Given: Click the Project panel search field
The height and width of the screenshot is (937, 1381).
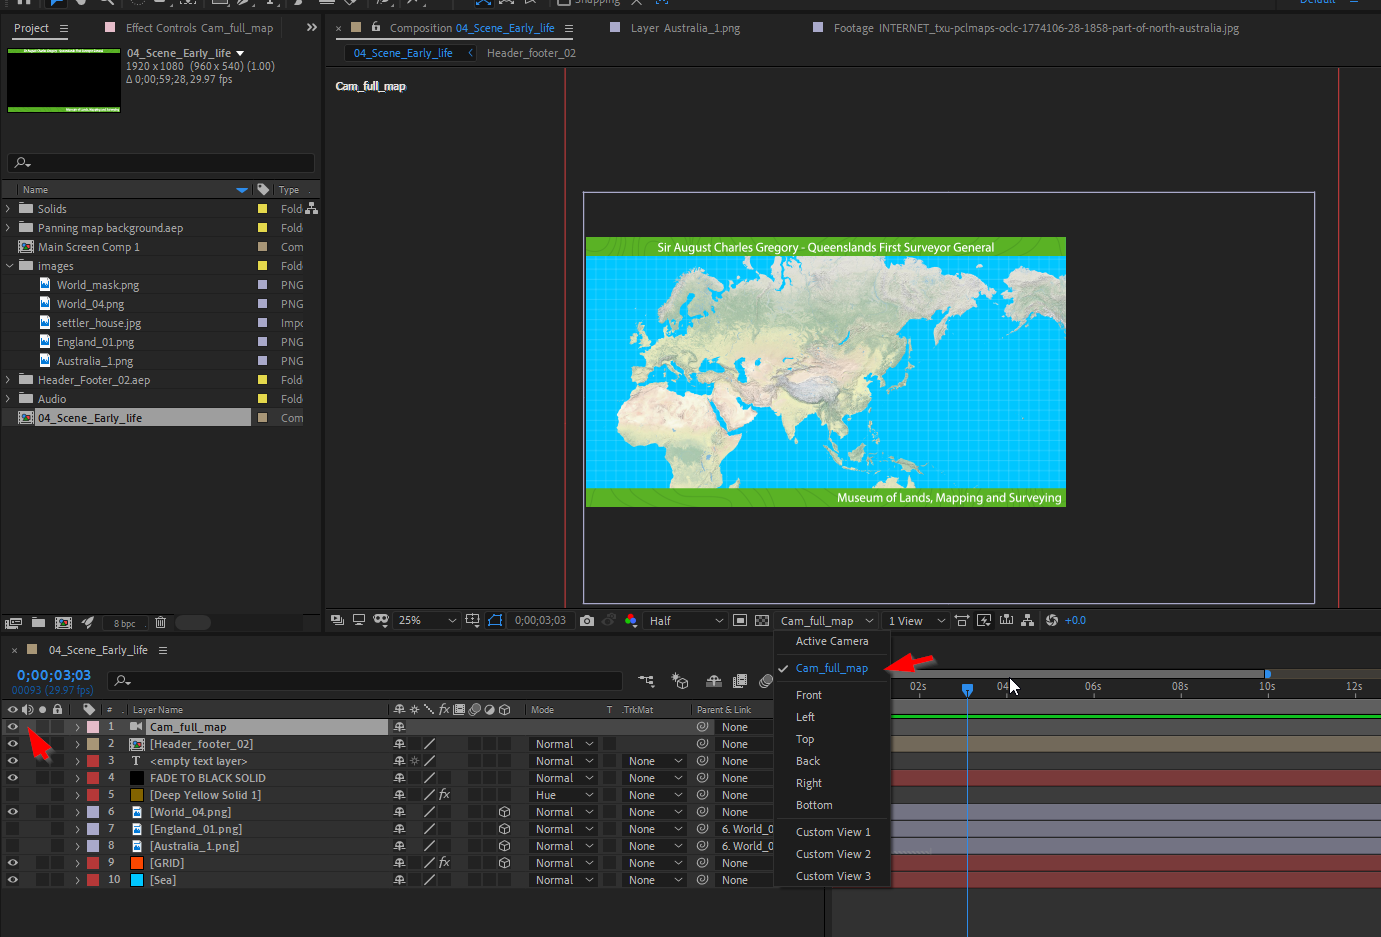Looking at the screenshot, I should click(x=160, y=163).
